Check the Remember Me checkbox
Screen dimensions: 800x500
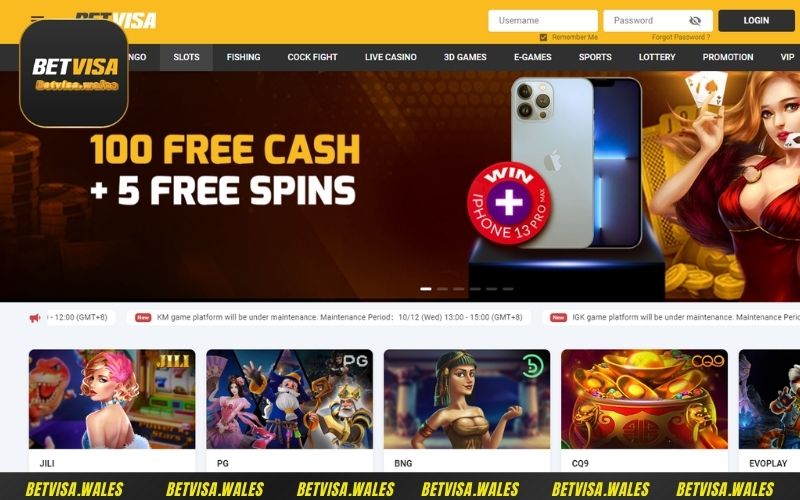click(x=543, y=37)
